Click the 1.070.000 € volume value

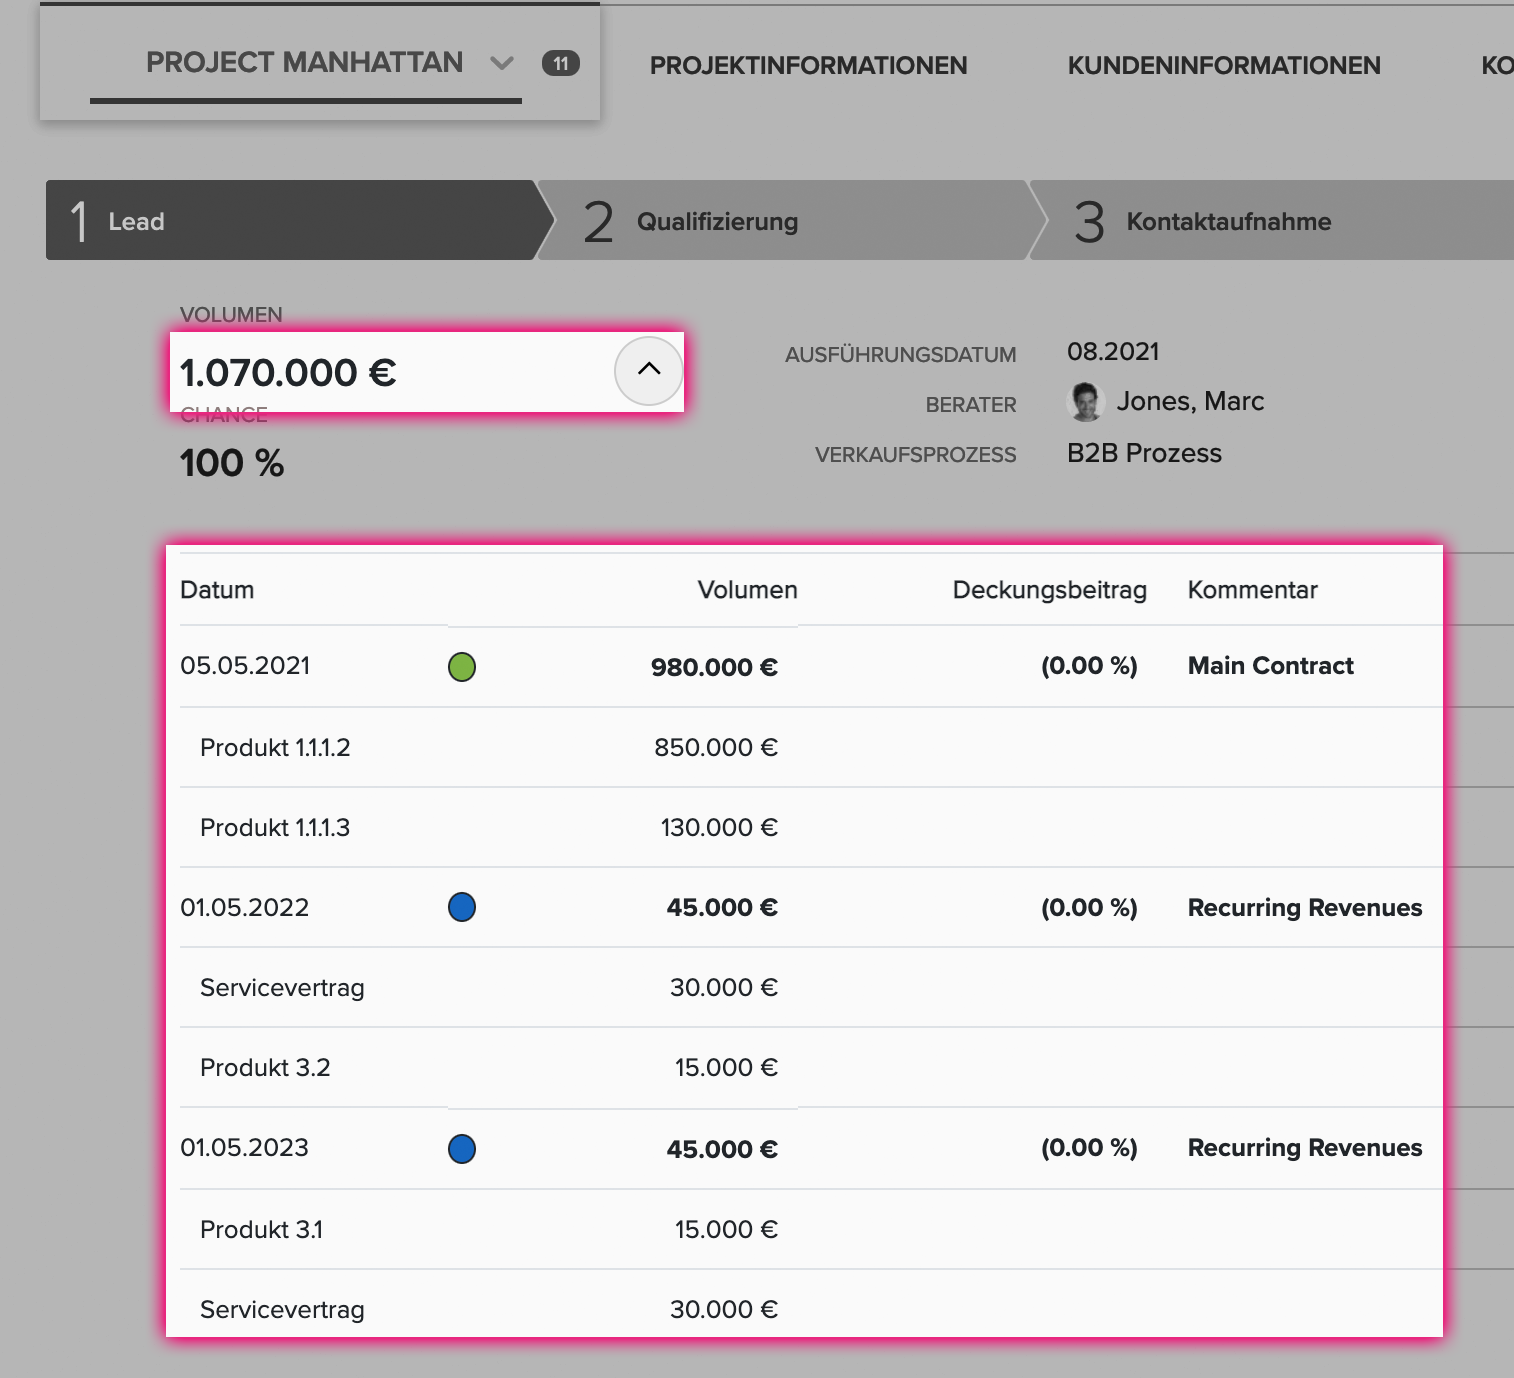click(288, 373)
